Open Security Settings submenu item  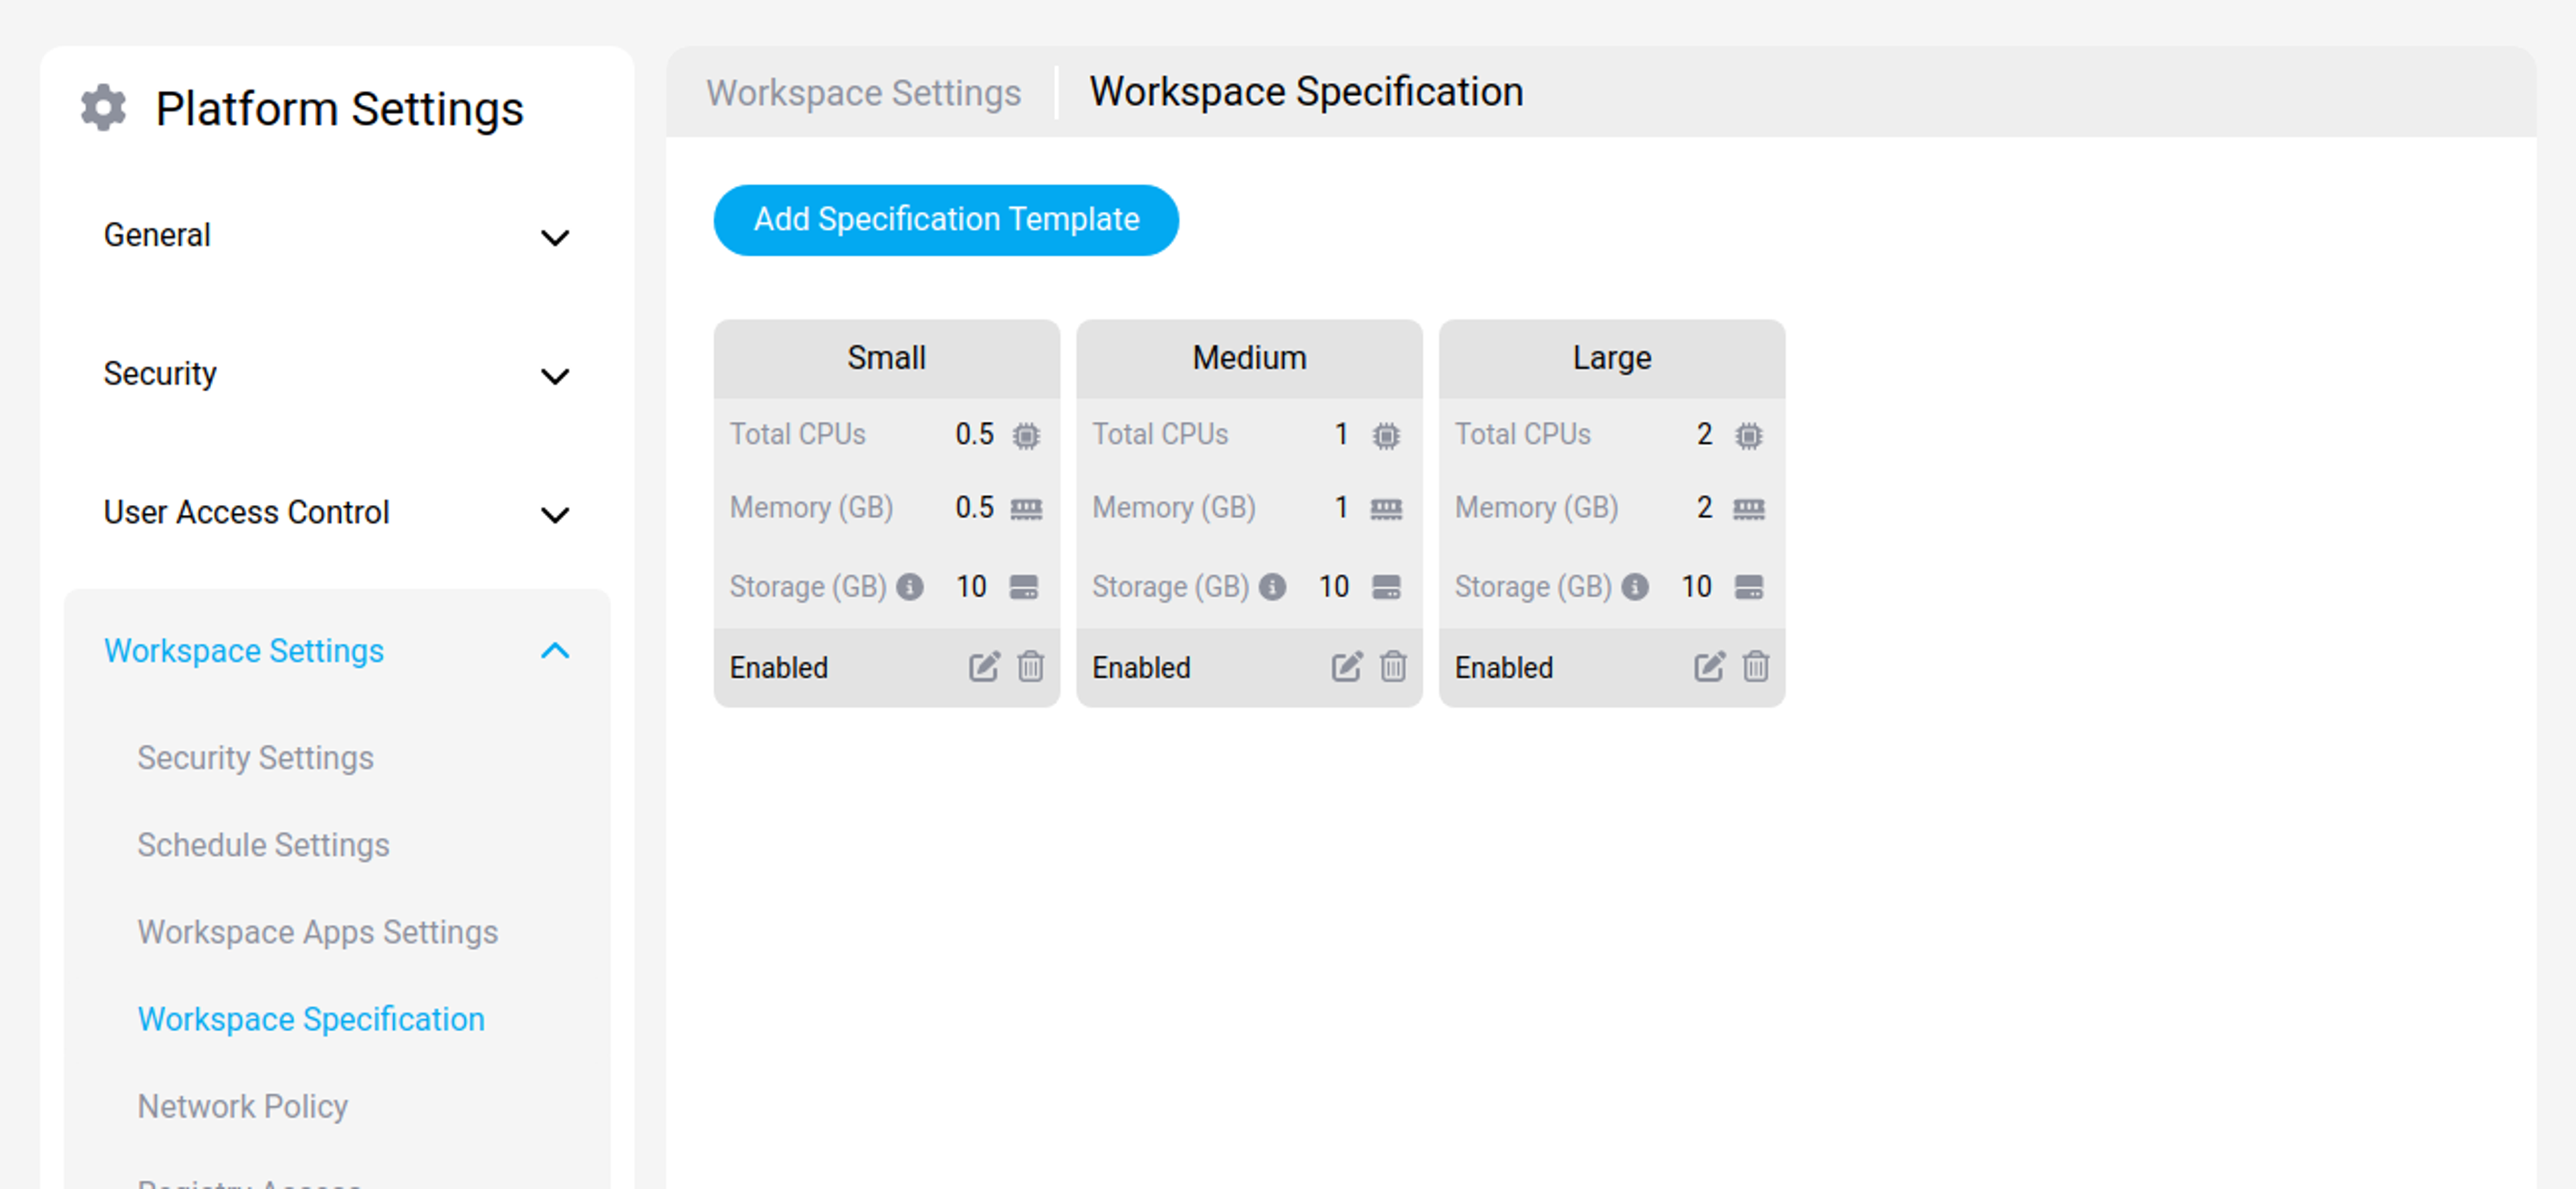click(255, 758)
